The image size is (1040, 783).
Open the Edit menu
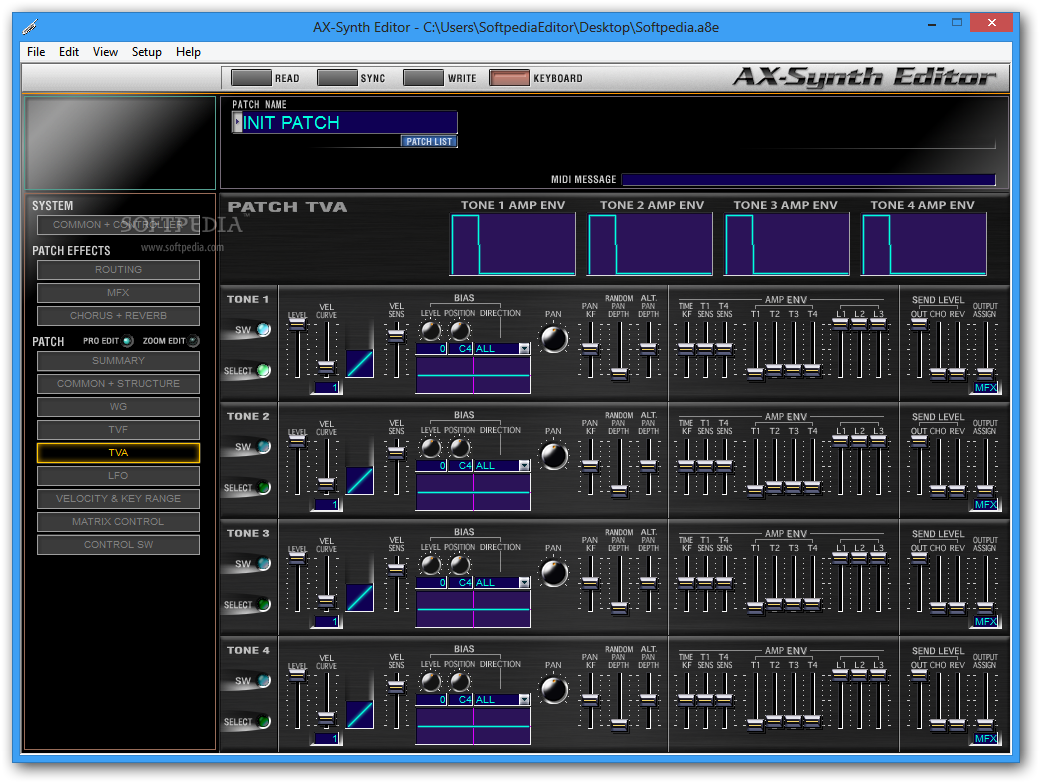(x=68, y=52)
